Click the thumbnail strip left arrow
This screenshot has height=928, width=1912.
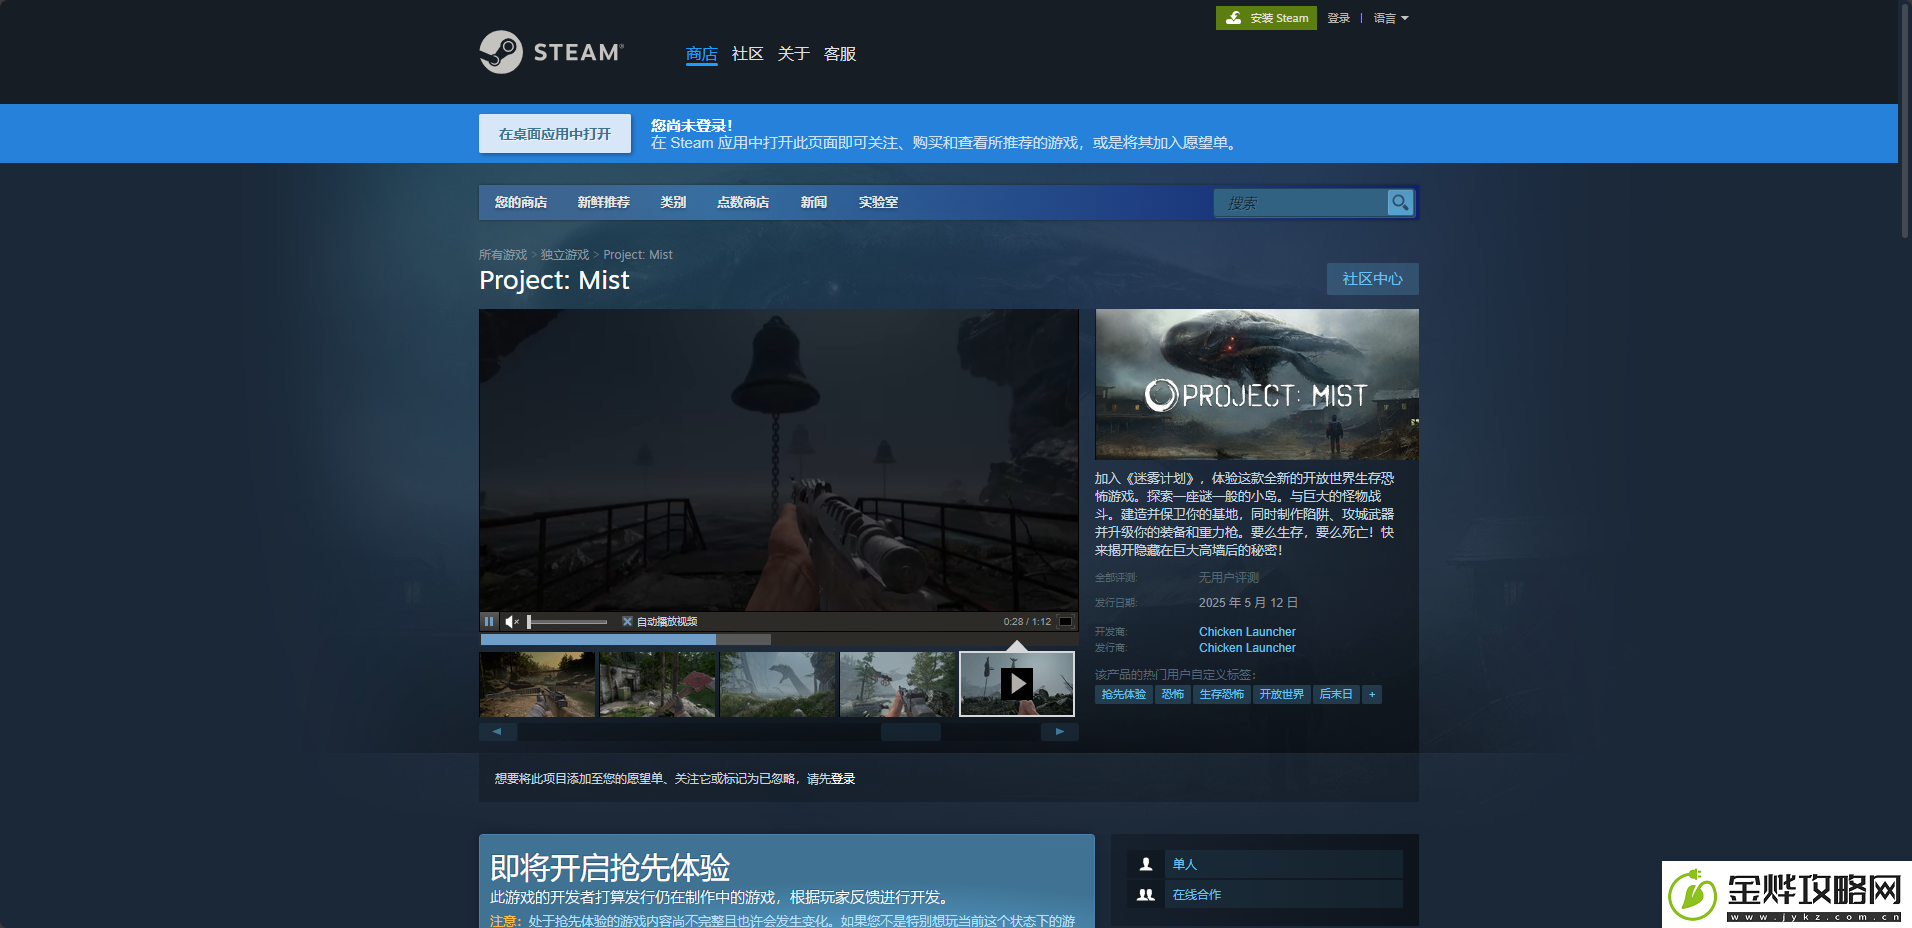(497, 731)
